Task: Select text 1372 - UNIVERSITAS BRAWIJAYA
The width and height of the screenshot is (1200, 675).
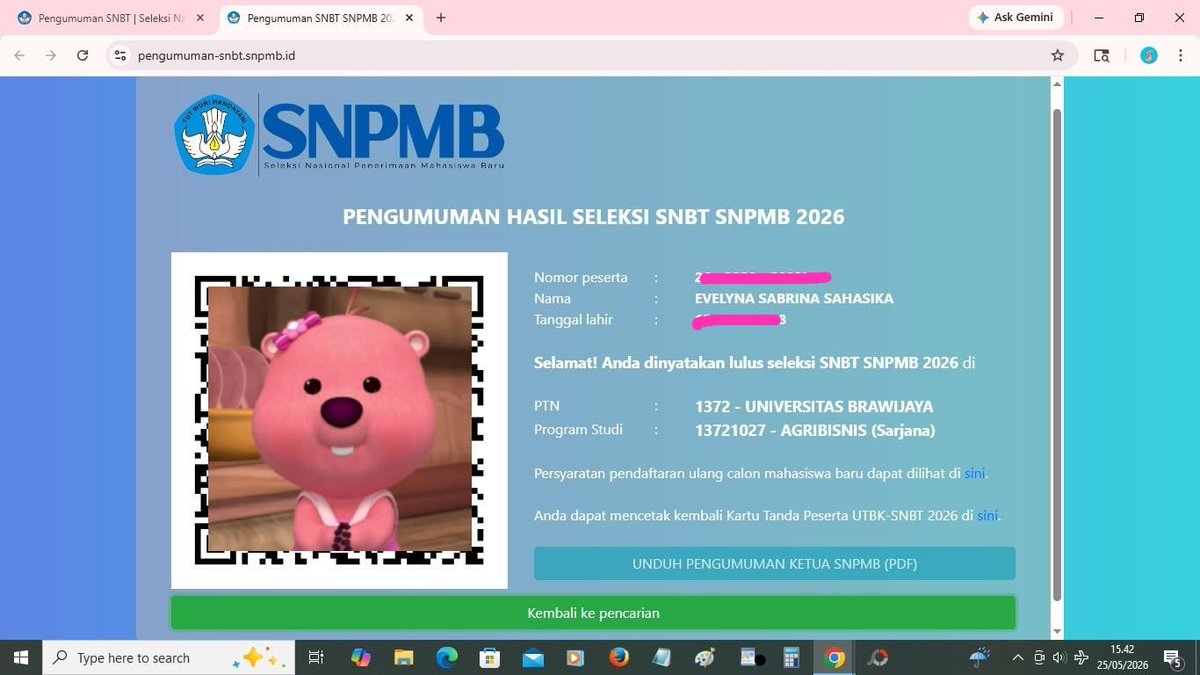Action: click(x=814, y=407)
